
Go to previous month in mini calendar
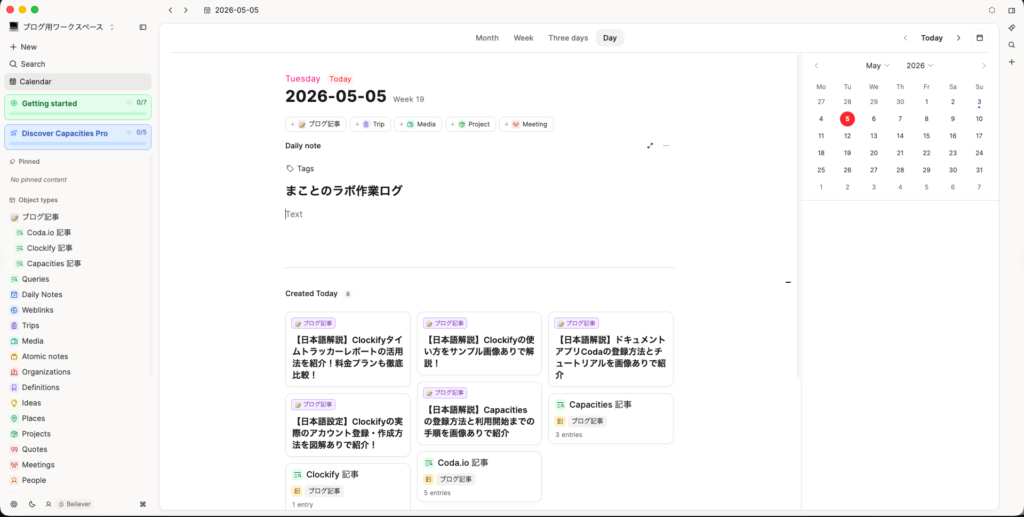pos(816,66)
